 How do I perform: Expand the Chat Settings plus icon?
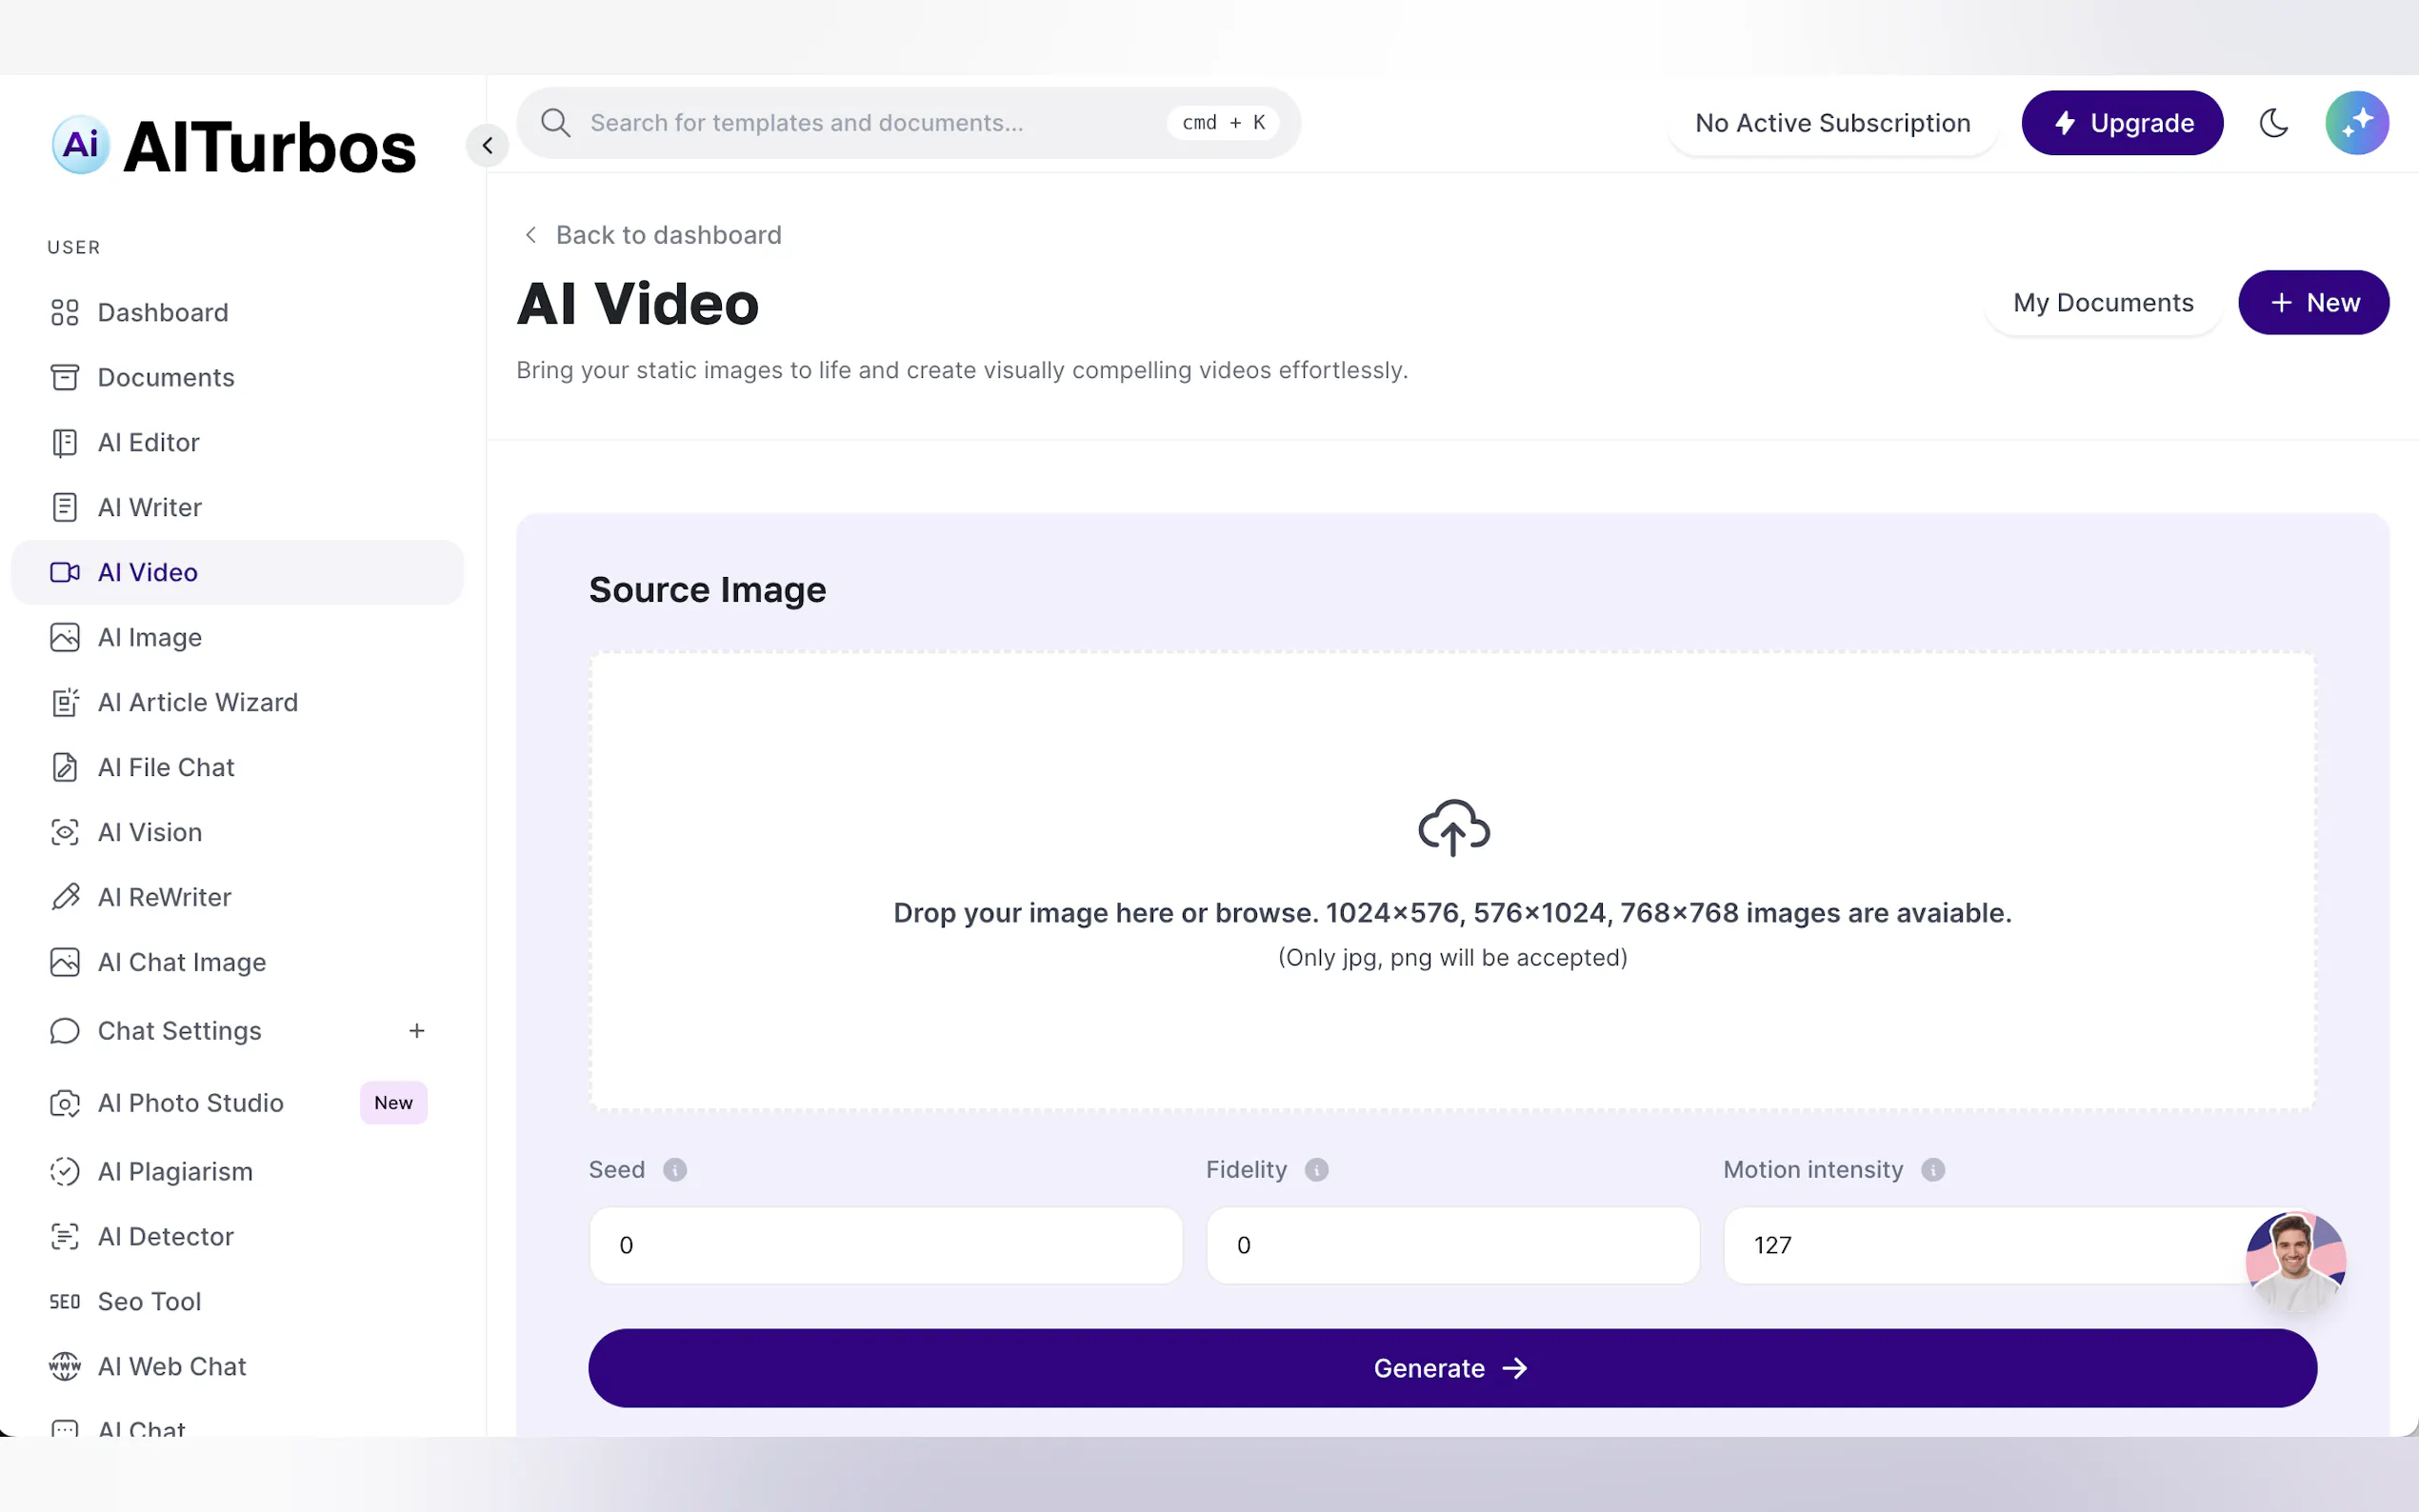(417, 1030)
